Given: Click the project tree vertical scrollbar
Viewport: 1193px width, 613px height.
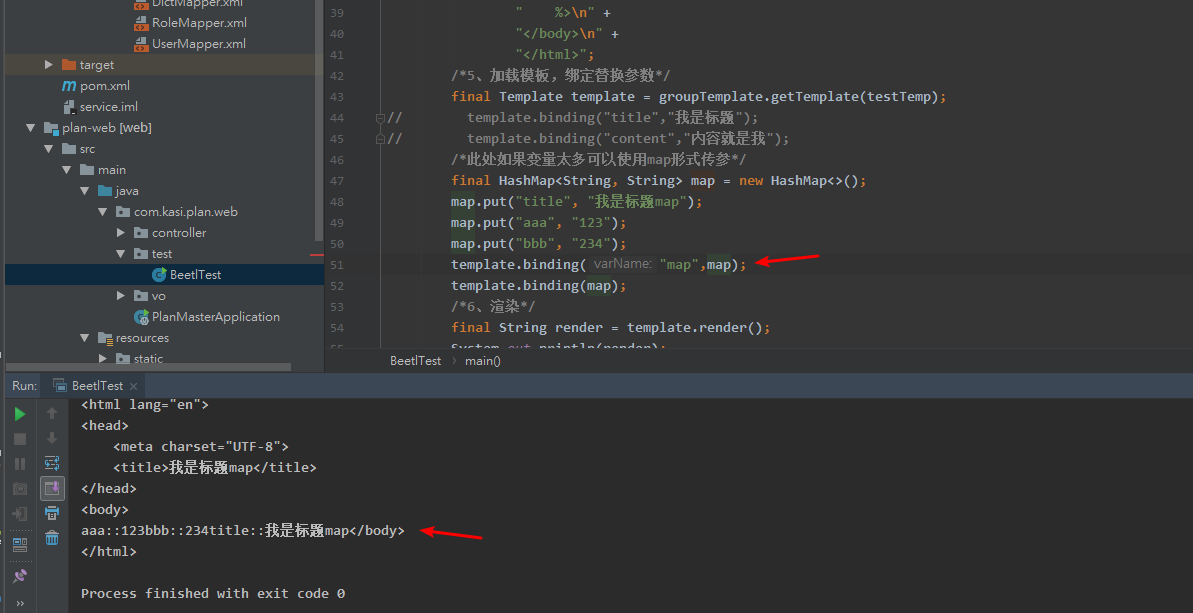Looking at the screenshot, I should [319, 120].
